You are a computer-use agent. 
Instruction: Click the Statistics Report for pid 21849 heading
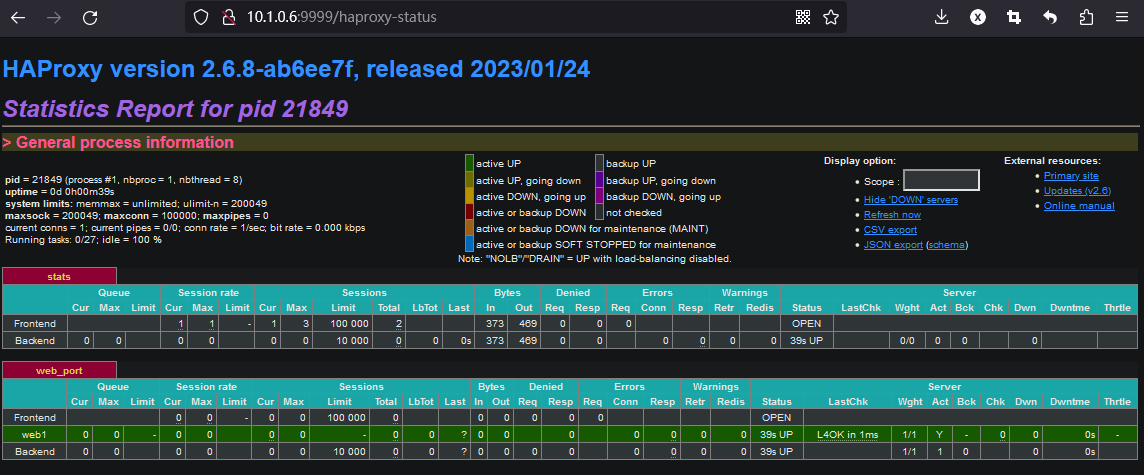click(x=175, y=109)
